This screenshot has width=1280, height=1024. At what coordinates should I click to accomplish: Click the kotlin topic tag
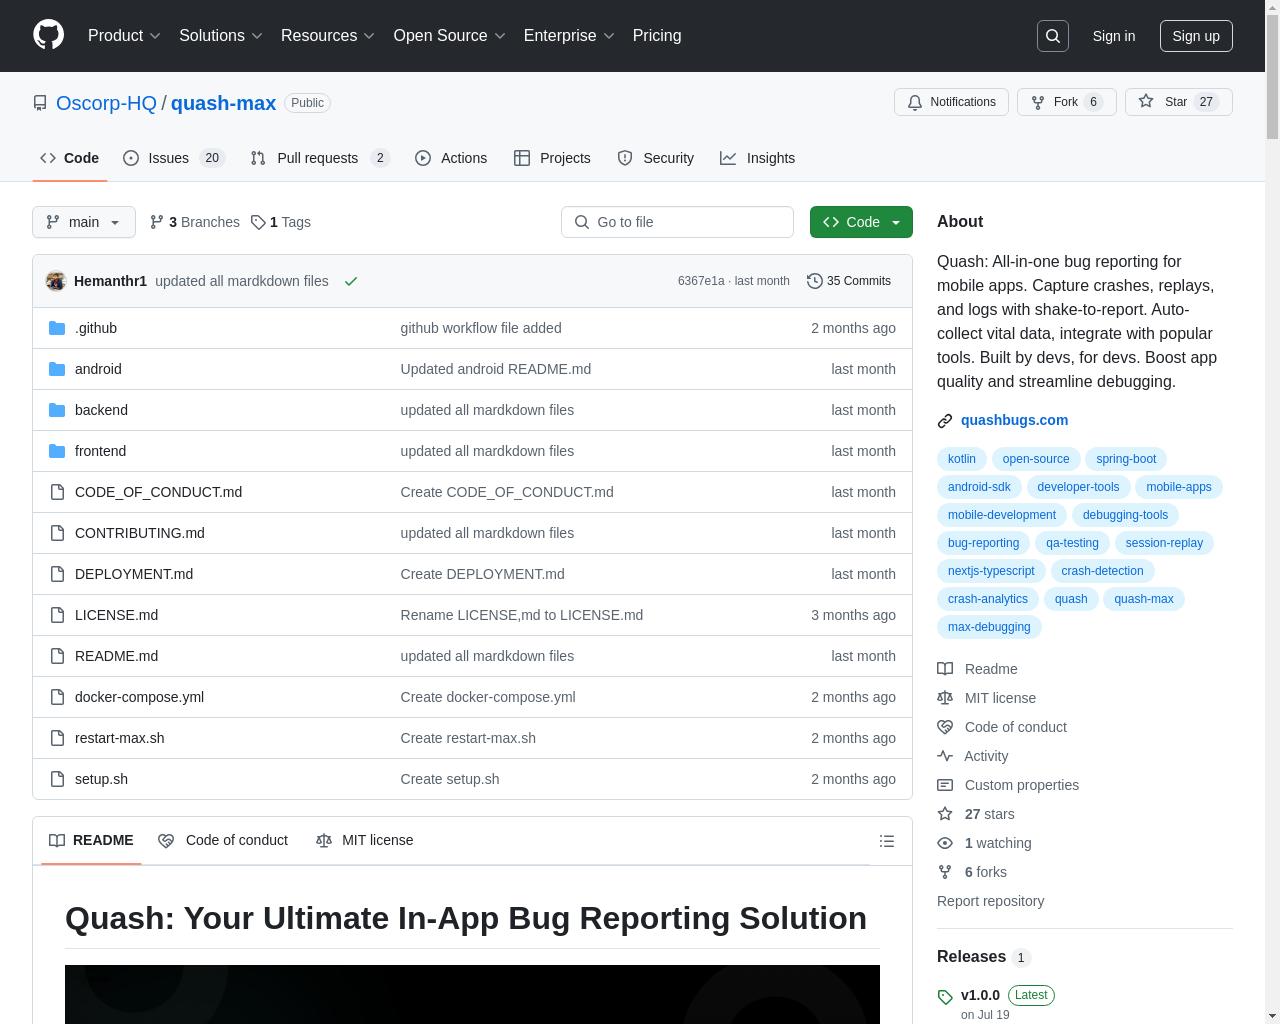(x=962, y=459)
